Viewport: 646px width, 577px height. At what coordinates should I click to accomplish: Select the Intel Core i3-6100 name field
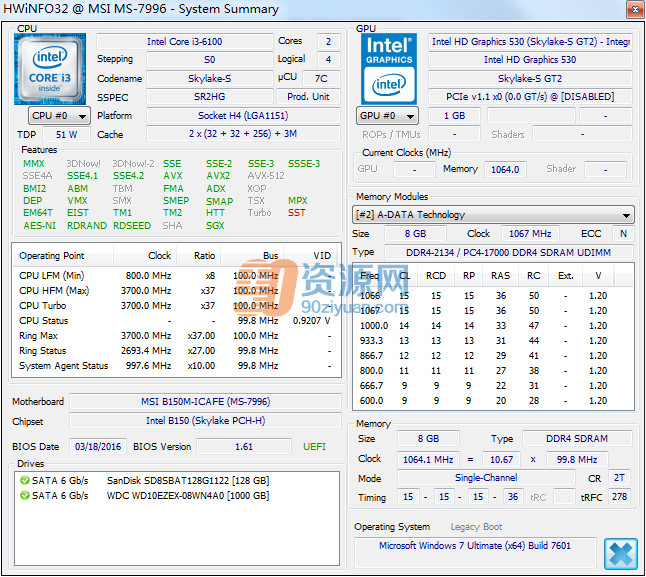(185, 42)
